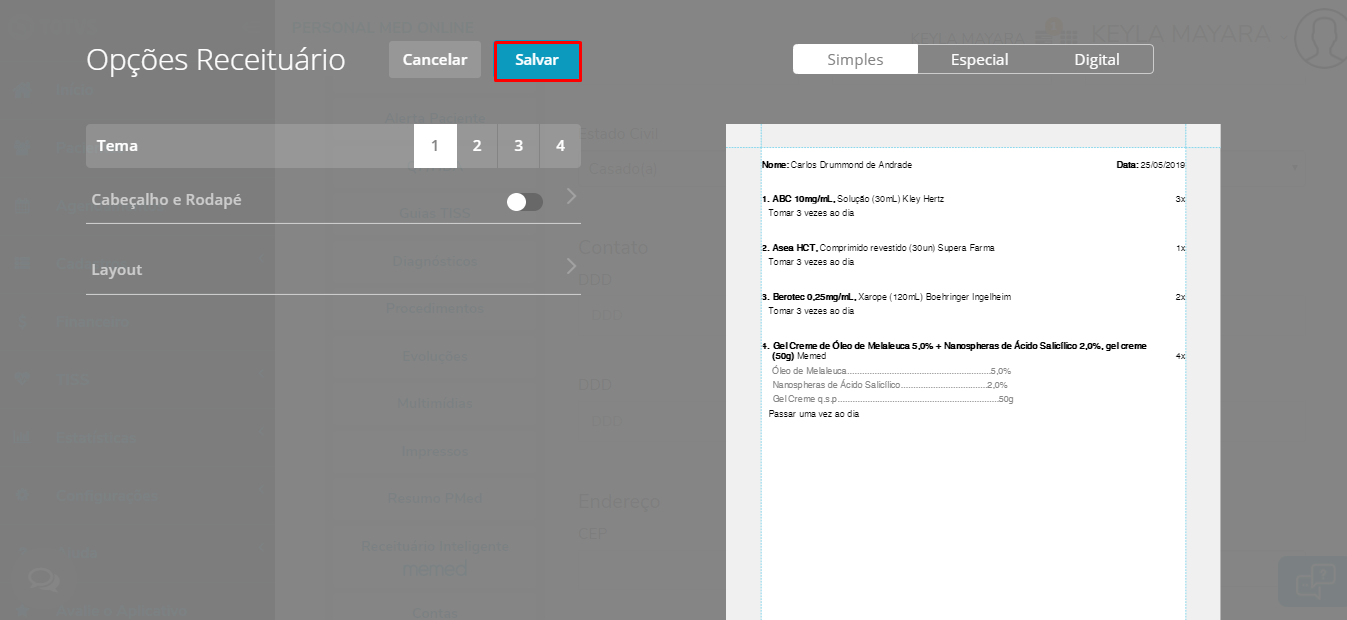Click Procedimentos in background menu
The height and width of the screenshot is (620, 1347).
435,308
